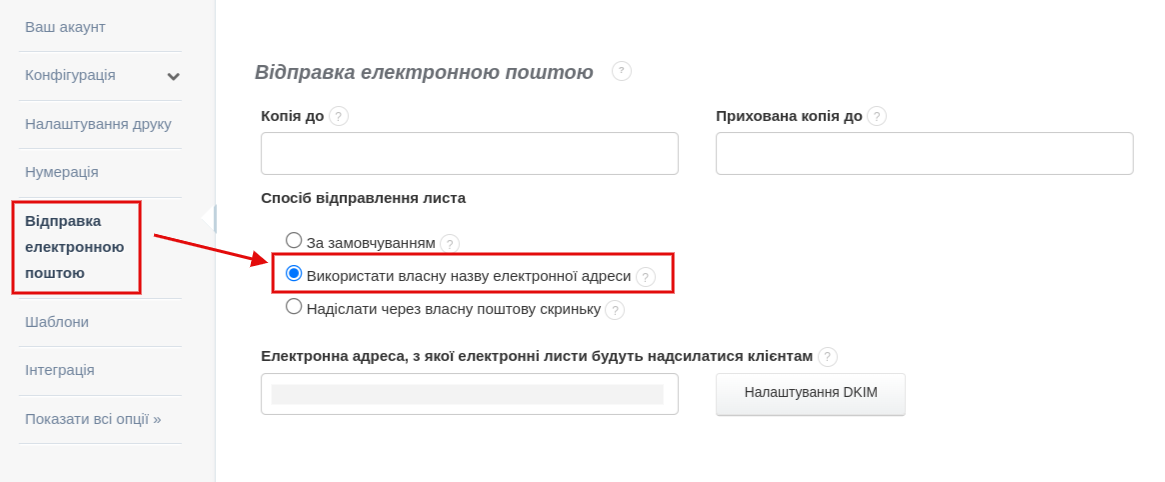Go to "Налаштування друку" sidebar item
Image resolution: width=1165 pixels, height=482 pixels.
tap(98, 124)
